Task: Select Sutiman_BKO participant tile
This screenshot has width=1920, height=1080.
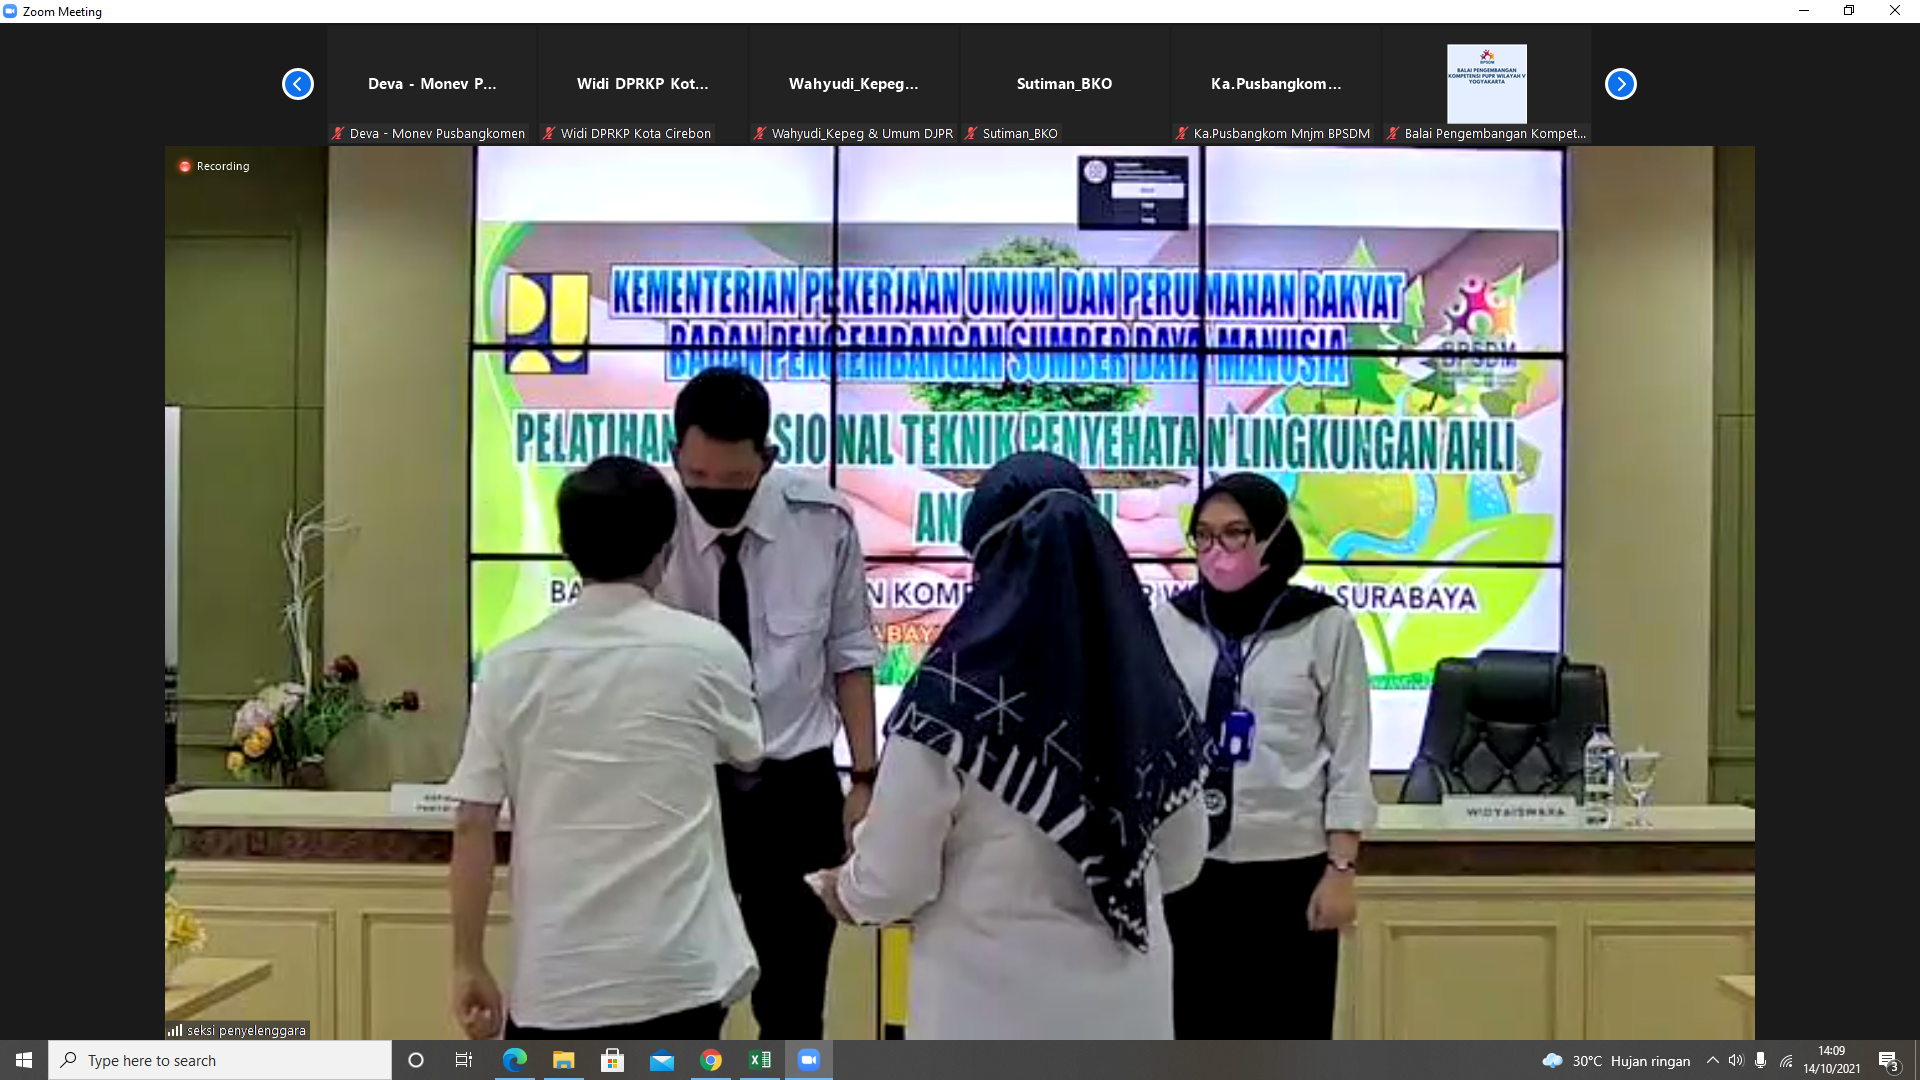Action: point(1065,84)
